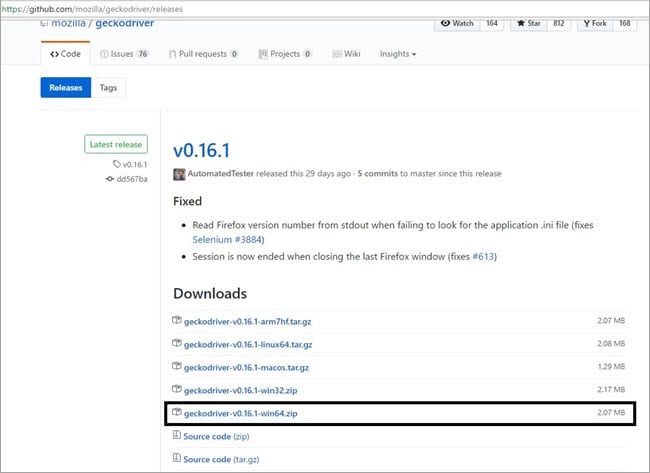Click the Fixed heading
This screenshot has width=650, height=473.
coord(188,201)
